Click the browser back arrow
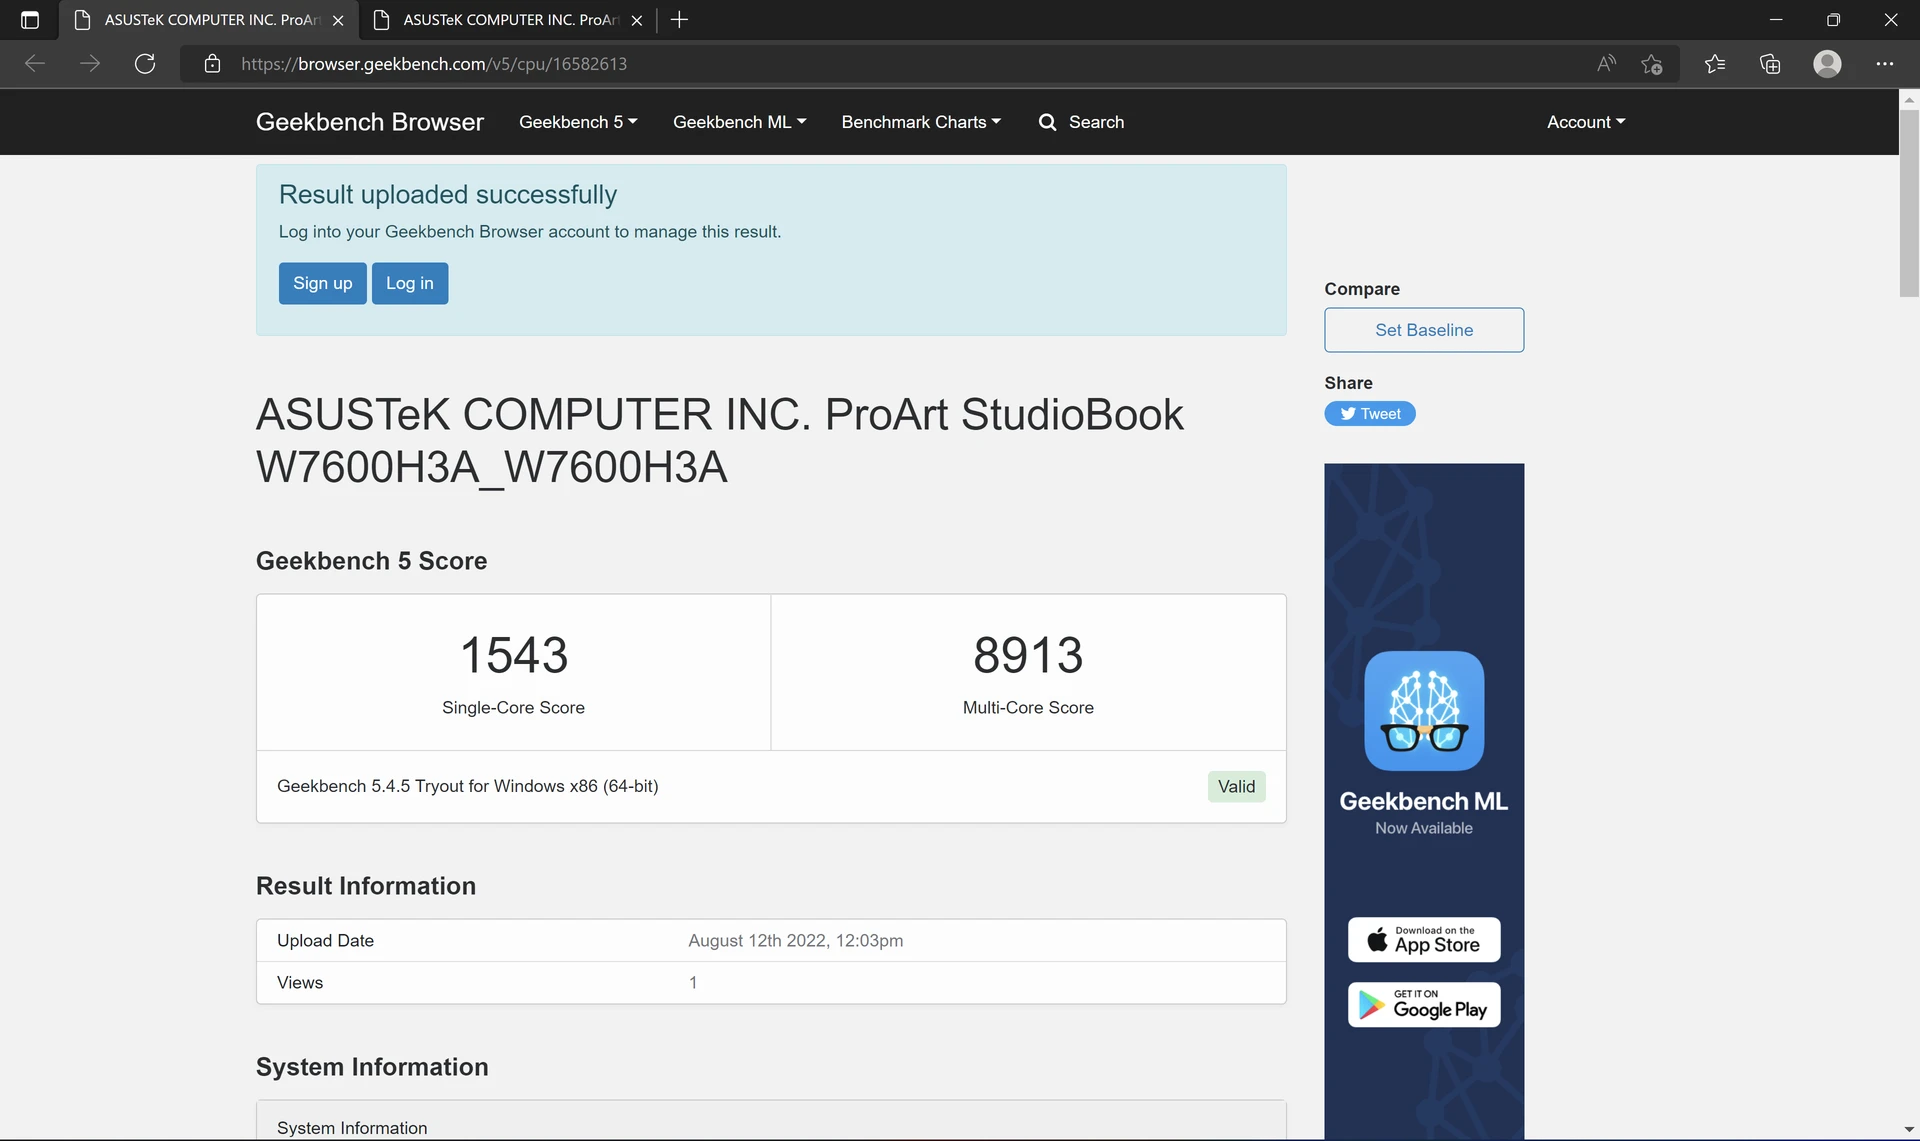The height and width of the screenshot is (1141, 1920). [35, 64]
